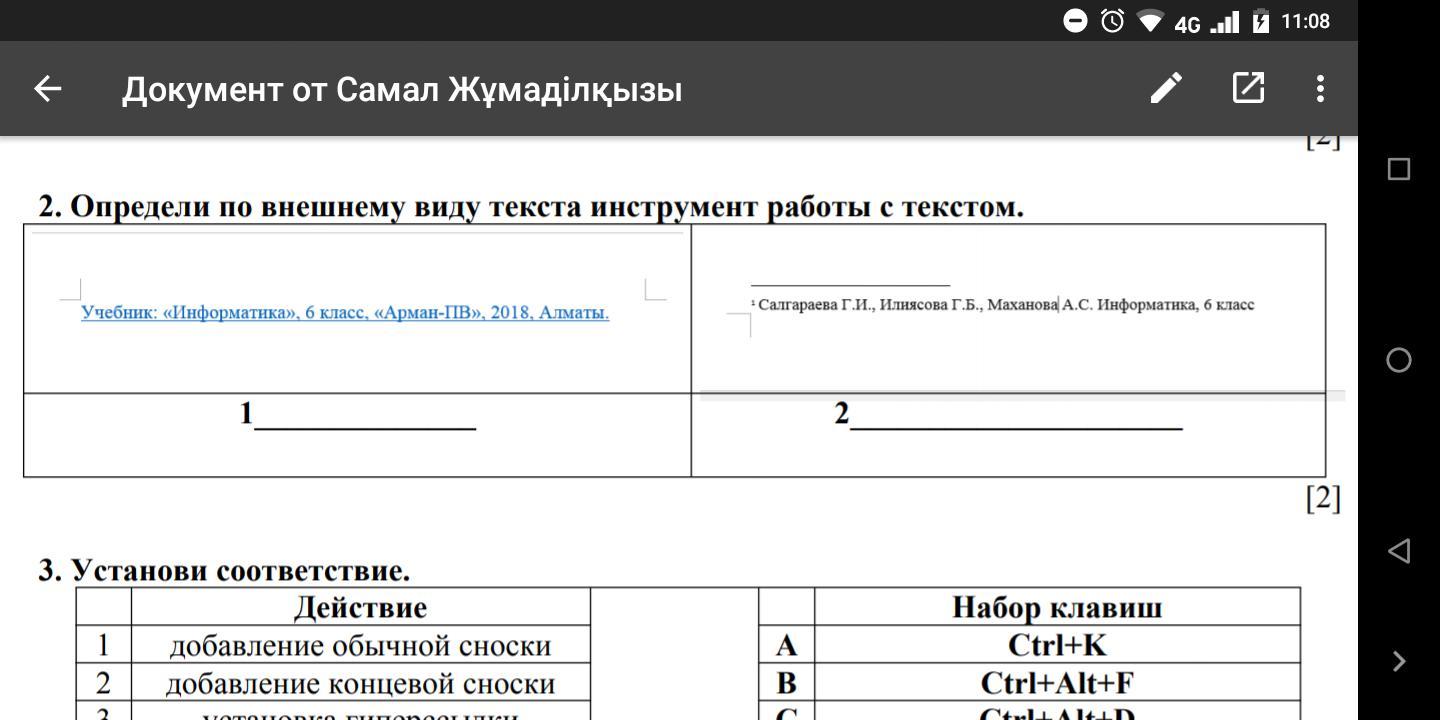Follow the link "Учебник: «Информатика», 6 класс"
Screen dimensions: 1440x720
coord(224,312)
